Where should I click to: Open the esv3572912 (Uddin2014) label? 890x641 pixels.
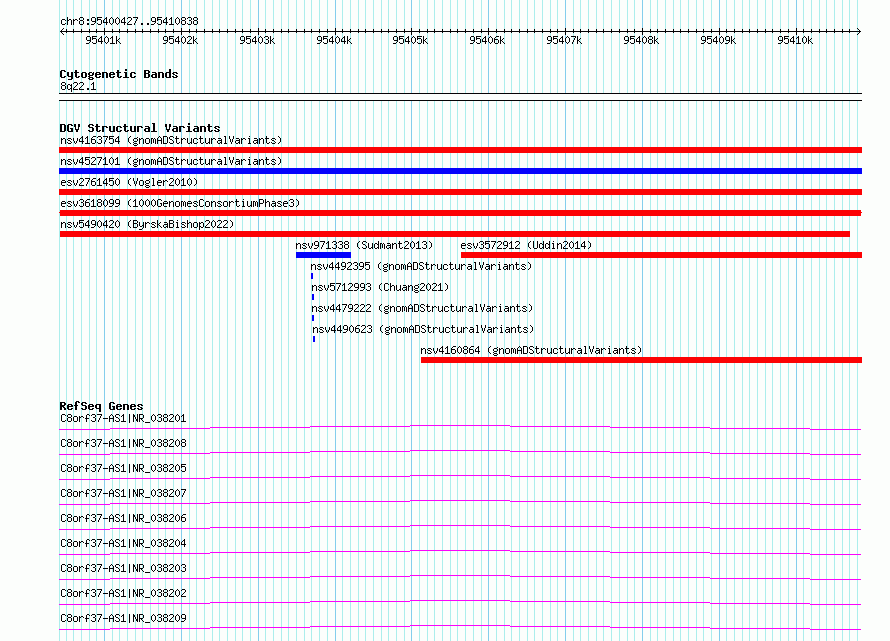coord(526,245)
